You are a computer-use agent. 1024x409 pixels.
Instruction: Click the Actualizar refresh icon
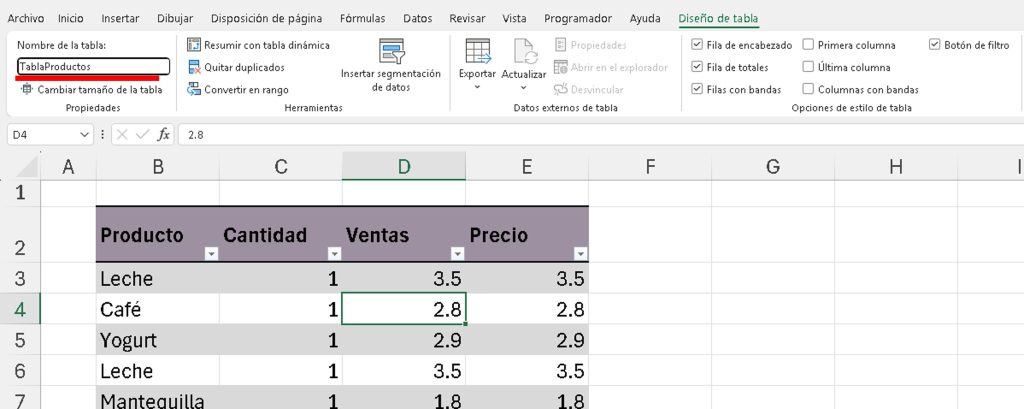(523, 50)
